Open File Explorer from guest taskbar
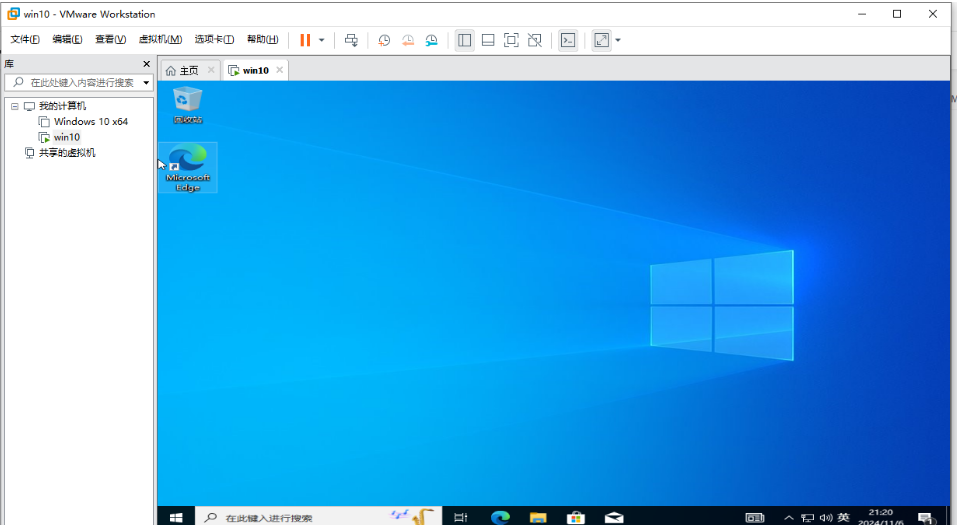The height and width of the screenshot is (525, 957). click(x=538, y=517)
